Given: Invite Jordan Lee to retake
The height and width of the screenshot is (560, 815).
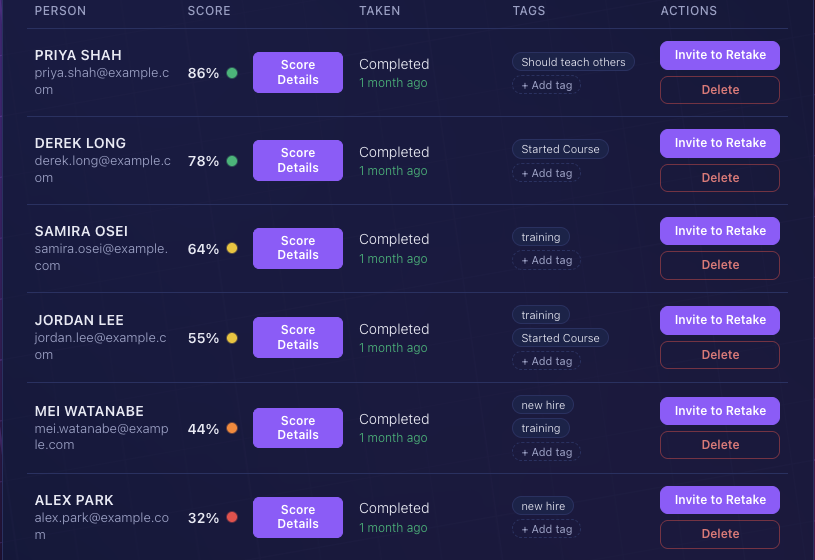Looking at the screenshot, I should point(720,320).
